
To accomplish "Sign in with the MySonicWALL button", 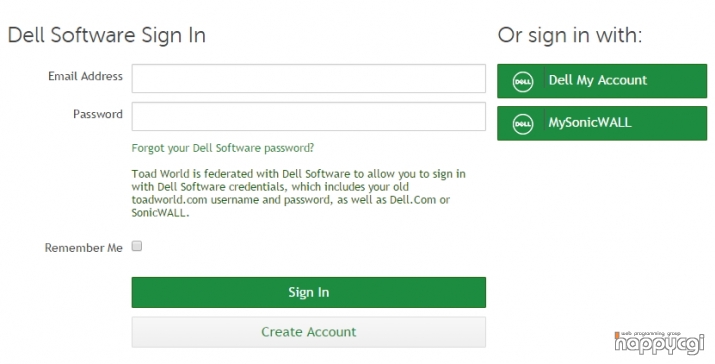I will click(602, 123).
